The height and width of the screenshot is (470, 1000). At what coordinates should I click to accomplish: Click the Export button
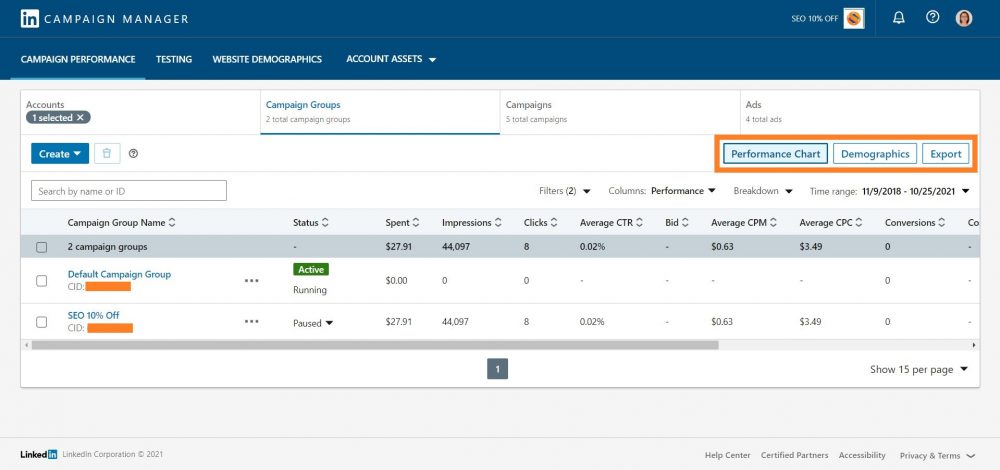[946, 154]
